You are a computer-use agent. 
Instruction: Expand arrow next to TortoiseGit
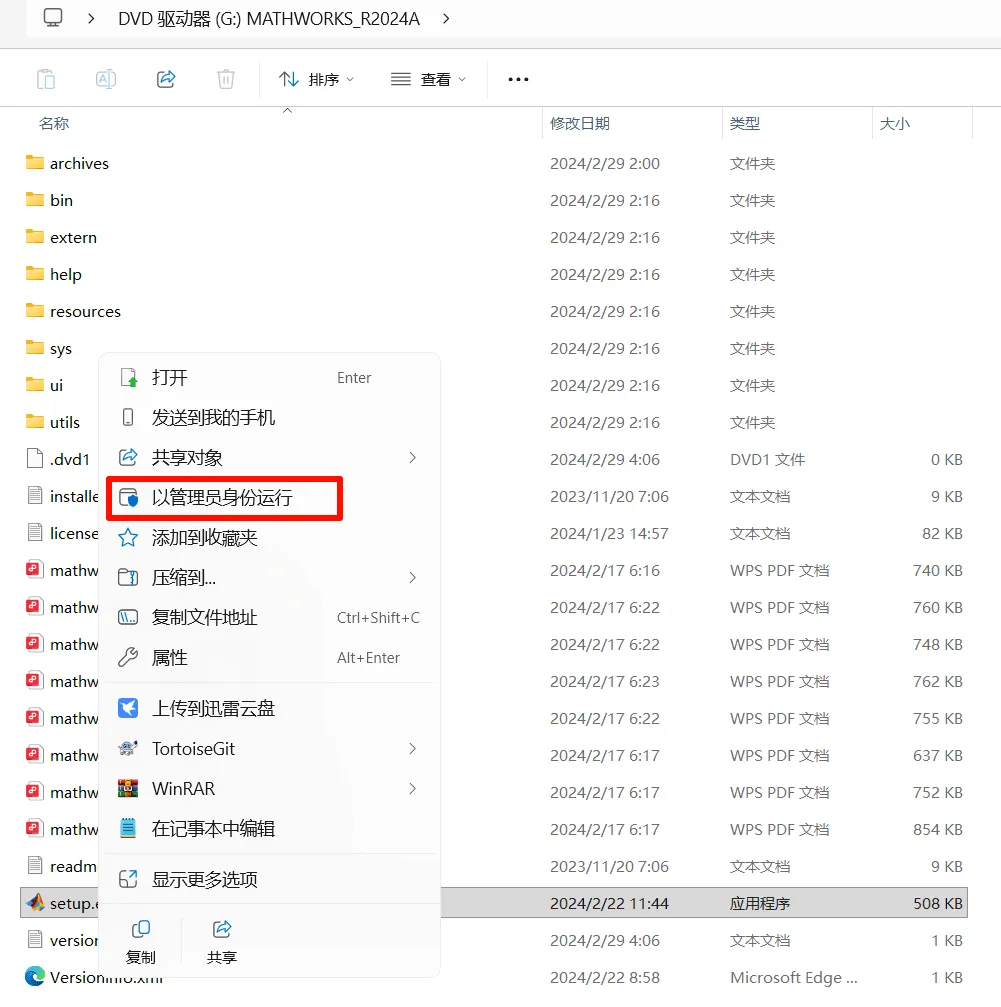click(412, 749)
